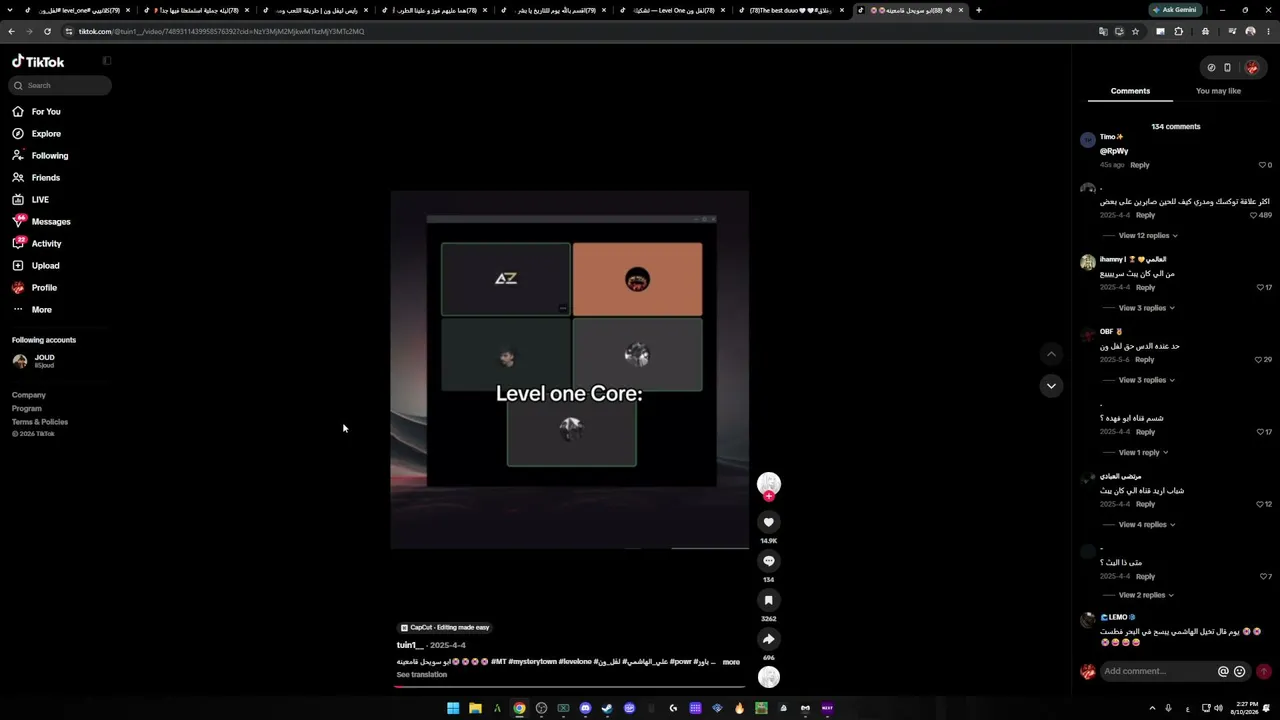Expand the caption with more
The image size is (1280, 720).
click(x=731, y=662)
